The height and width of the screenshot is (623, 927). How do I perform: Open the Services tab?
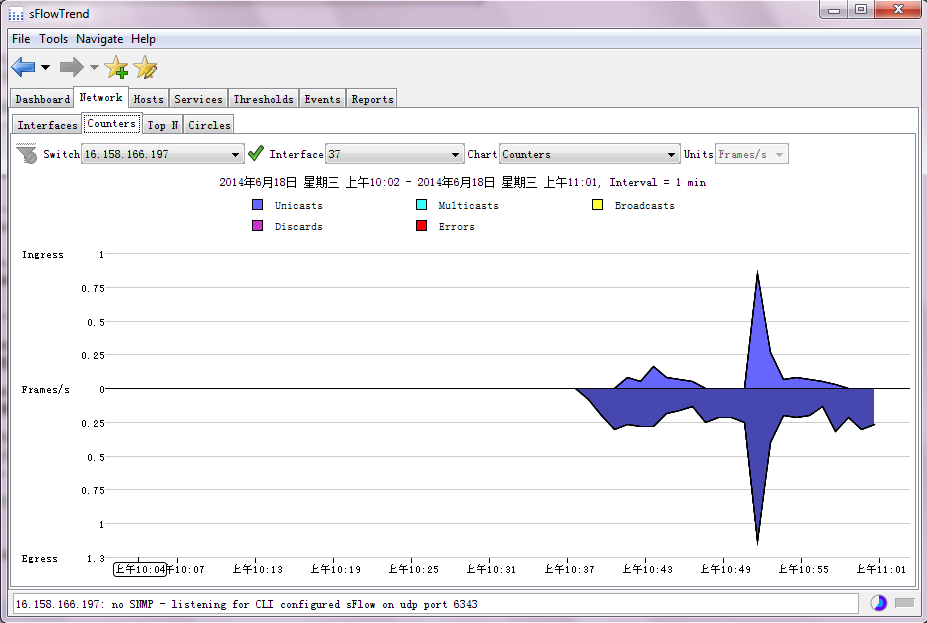pyautogui.click(x=198, y=99)
